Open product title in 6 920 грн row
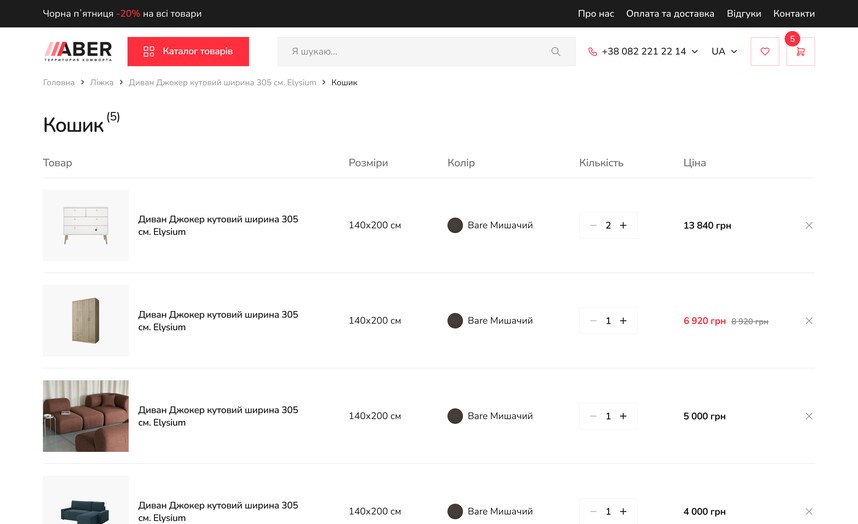 click(218, 321)
